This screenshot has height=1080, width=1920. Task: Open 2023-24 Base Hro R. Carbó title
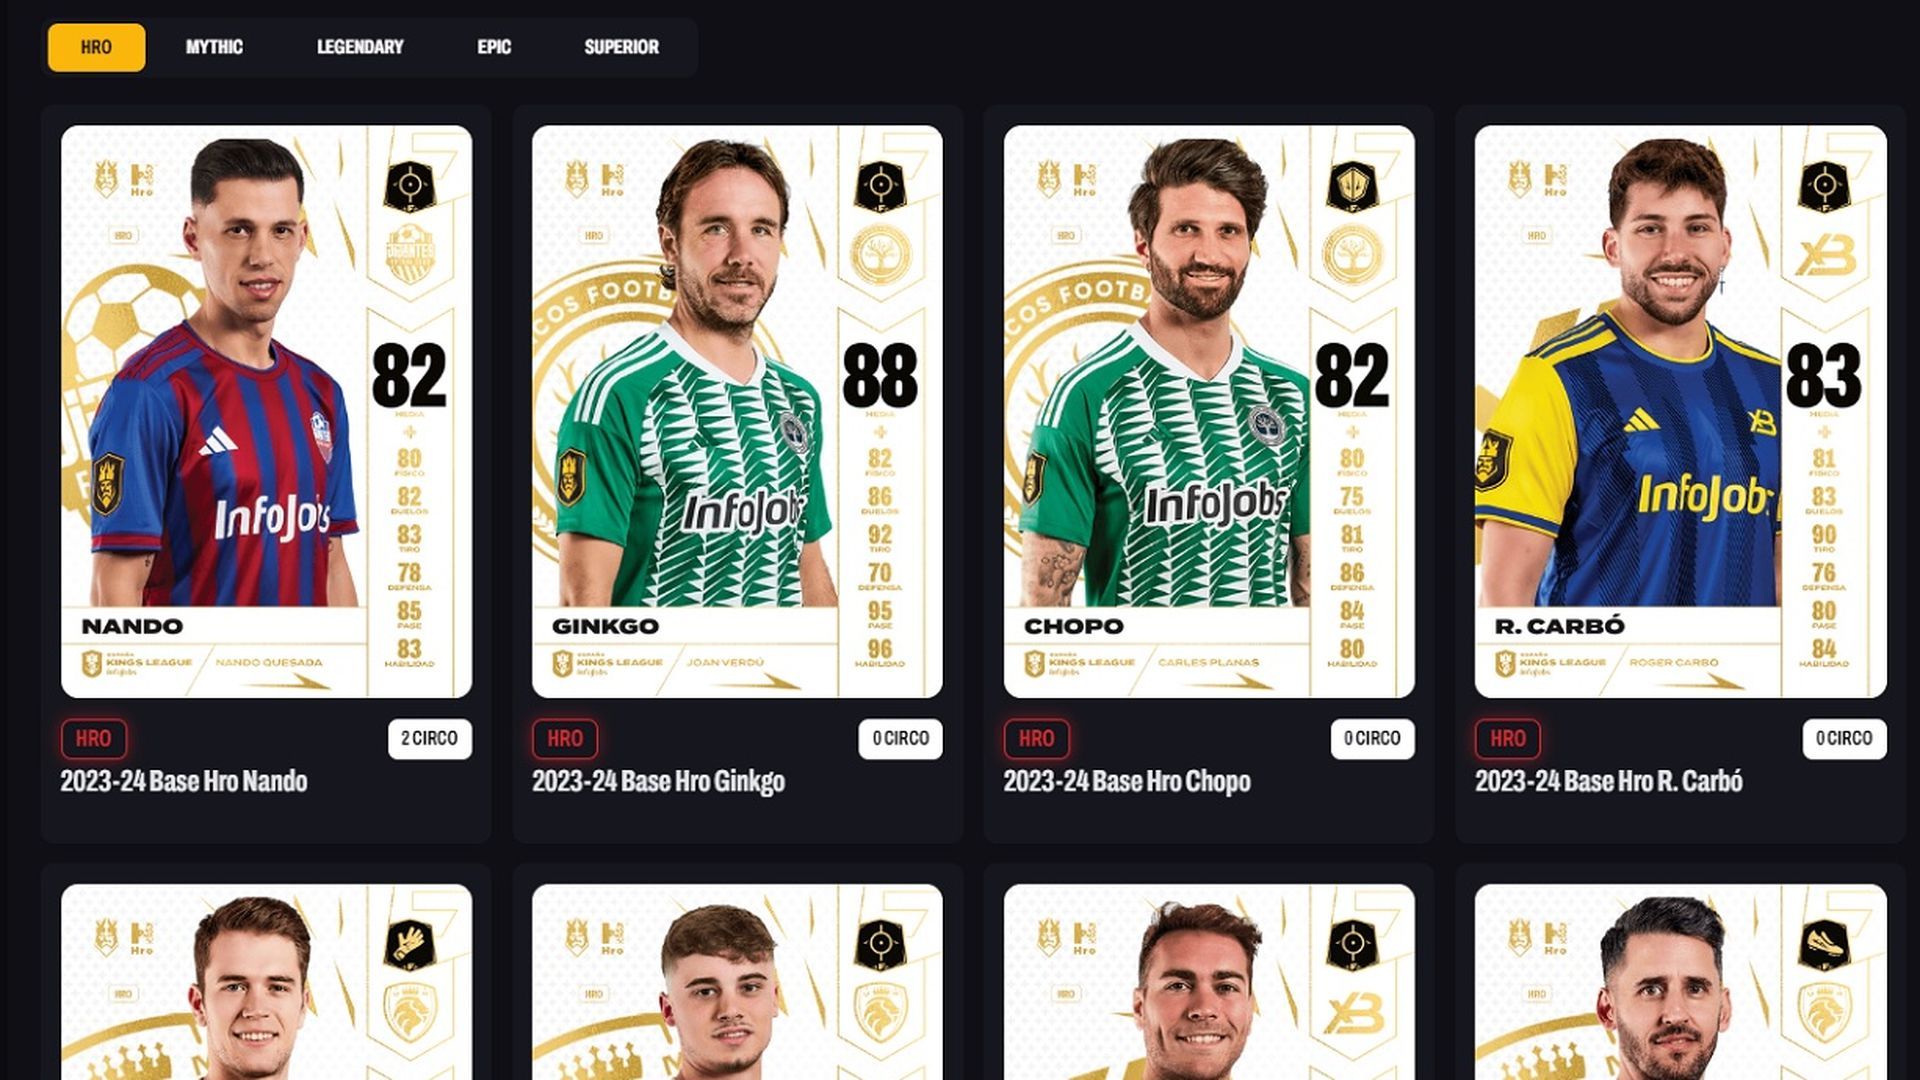coord(1609,782)
